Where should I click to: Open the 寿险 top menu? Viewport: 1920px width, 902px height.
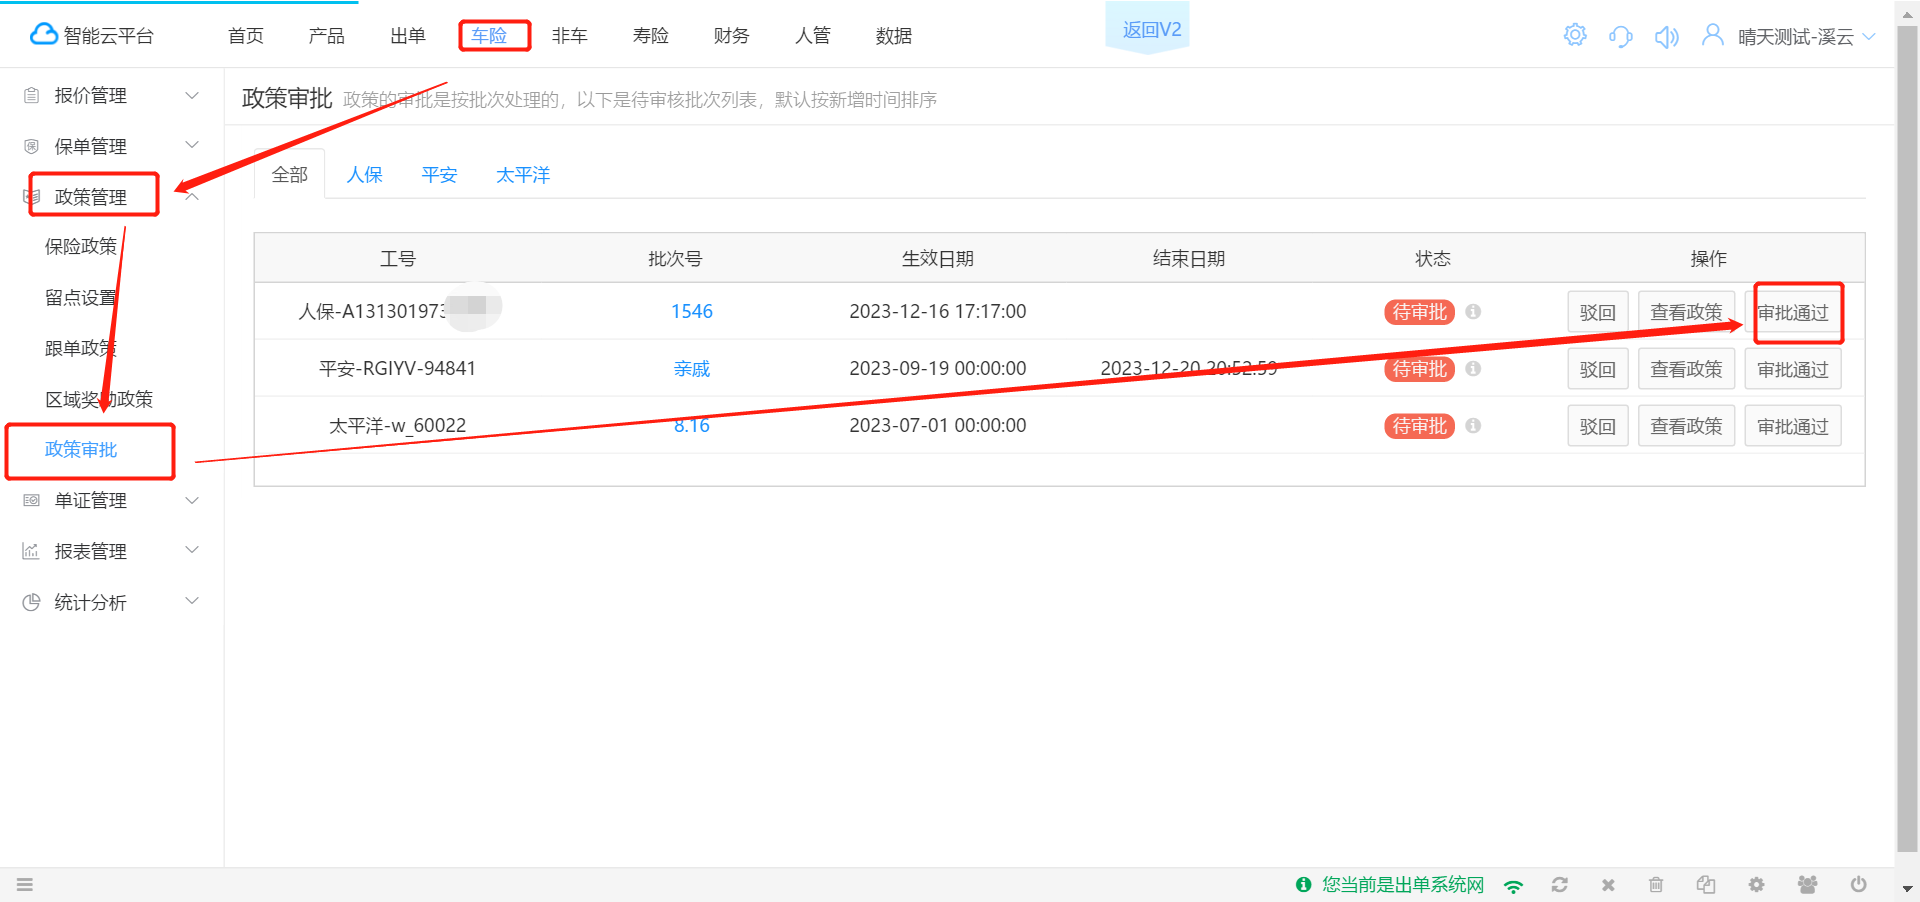coord(651,36)
